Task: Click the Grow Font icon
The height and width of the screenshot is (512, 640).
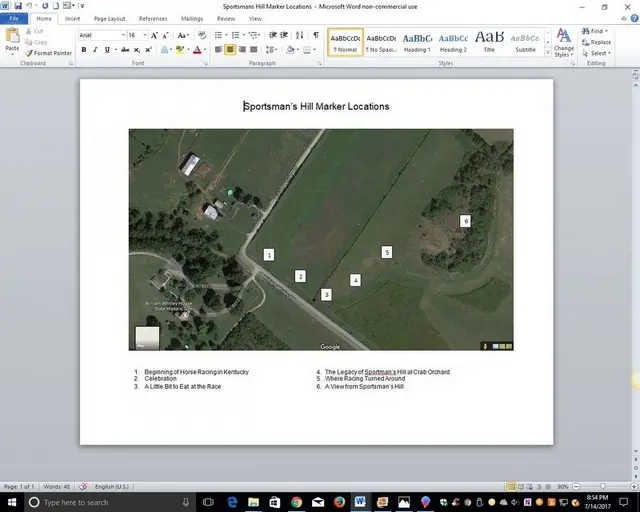Action: coord(154,36)
